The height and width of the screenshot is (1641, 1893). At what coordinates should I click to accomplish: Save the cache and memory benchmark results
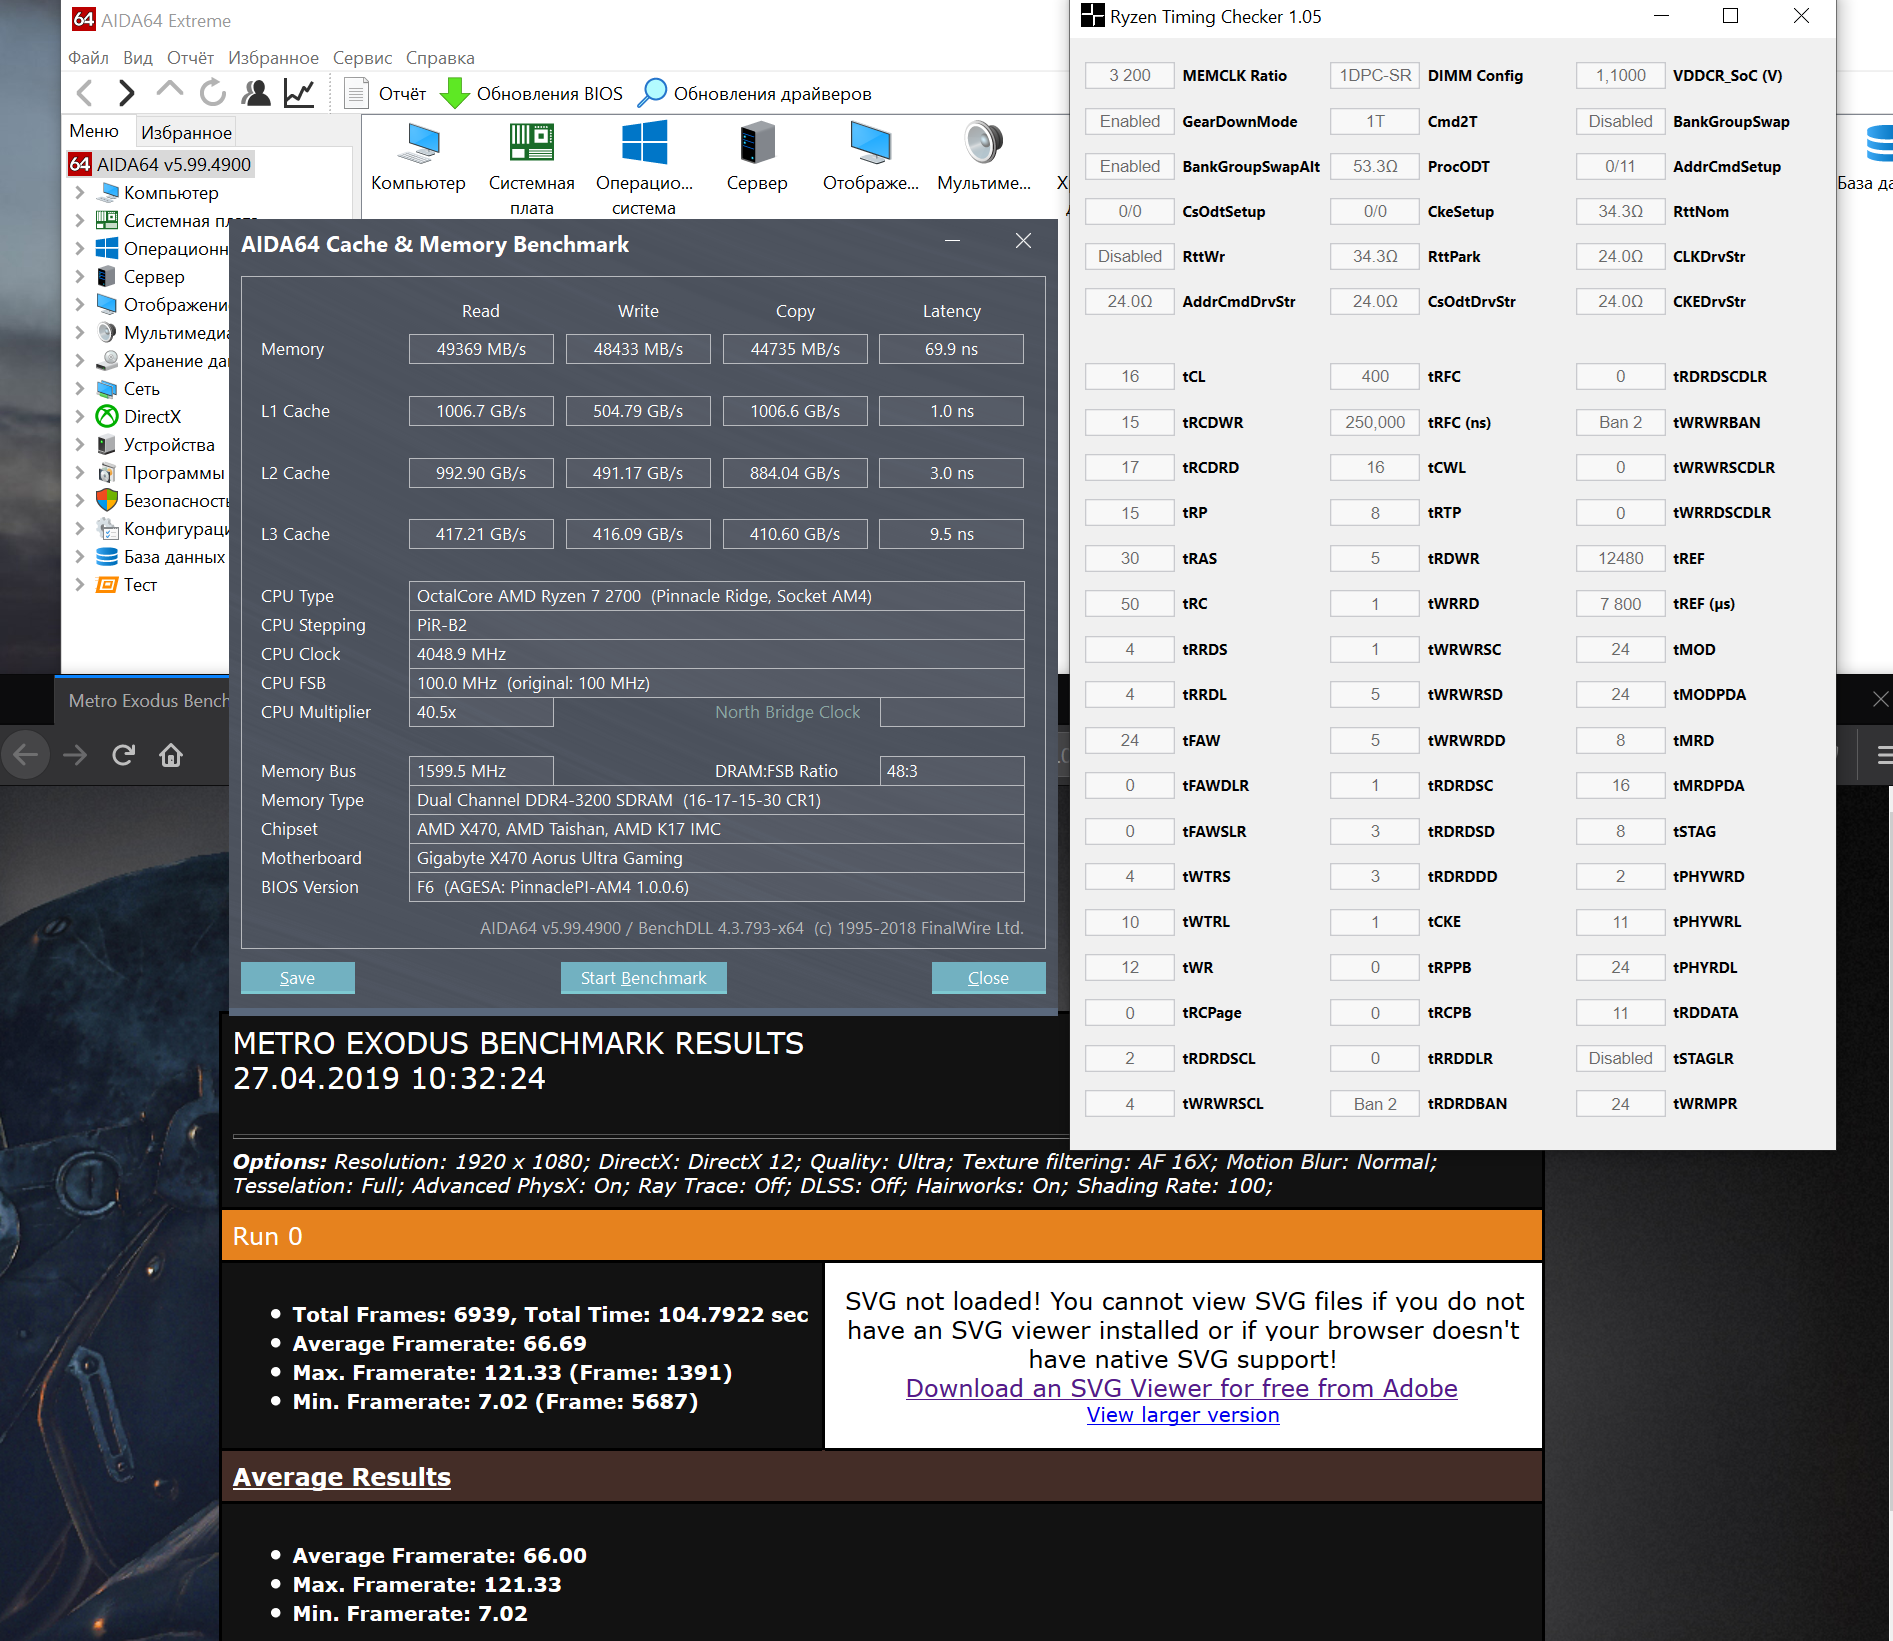pyautogui.click(x=297, y=978)
